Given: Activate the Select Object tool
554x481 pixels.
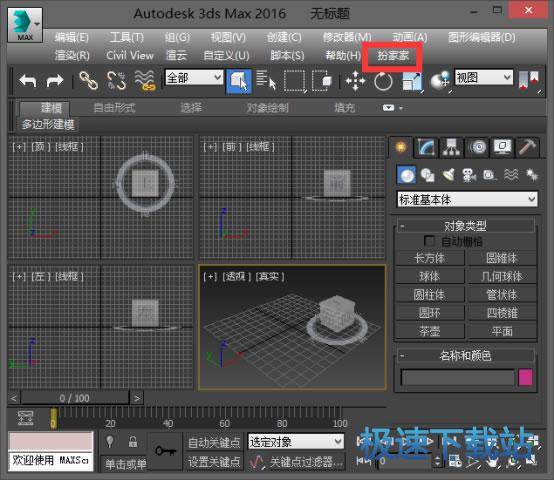Looking at the screenshot, I should click(239, 81).
